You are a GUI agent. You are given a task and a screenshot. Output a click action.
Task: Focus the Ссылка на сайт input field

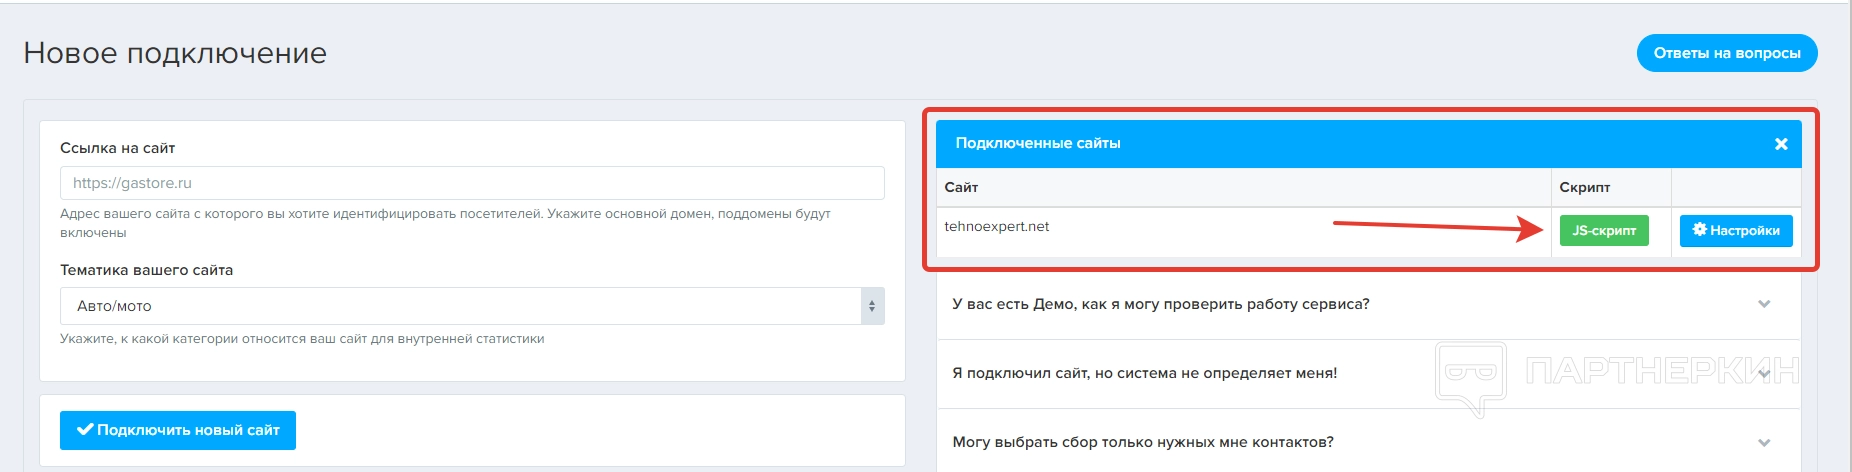pos(472,183)
